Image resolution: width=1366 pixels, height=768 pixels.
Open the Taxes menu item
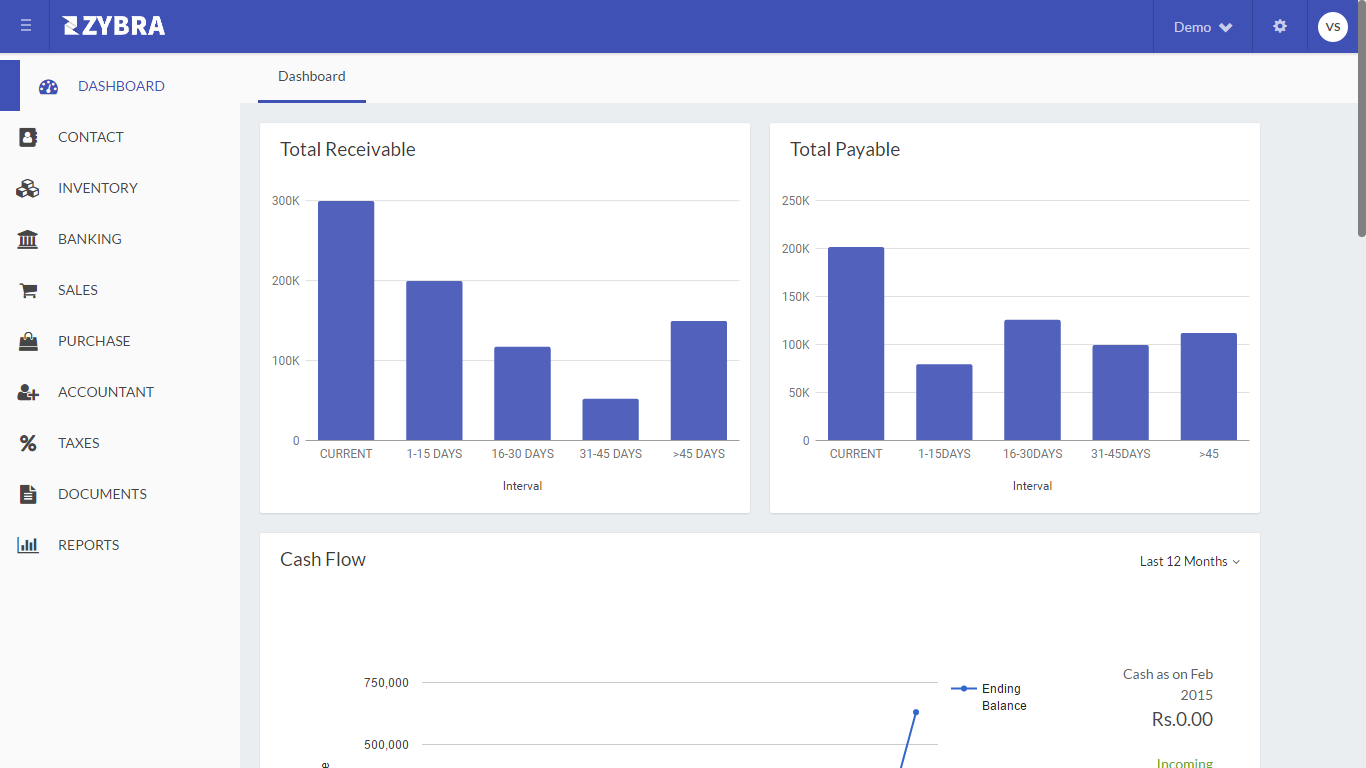[x=79, y=443]
